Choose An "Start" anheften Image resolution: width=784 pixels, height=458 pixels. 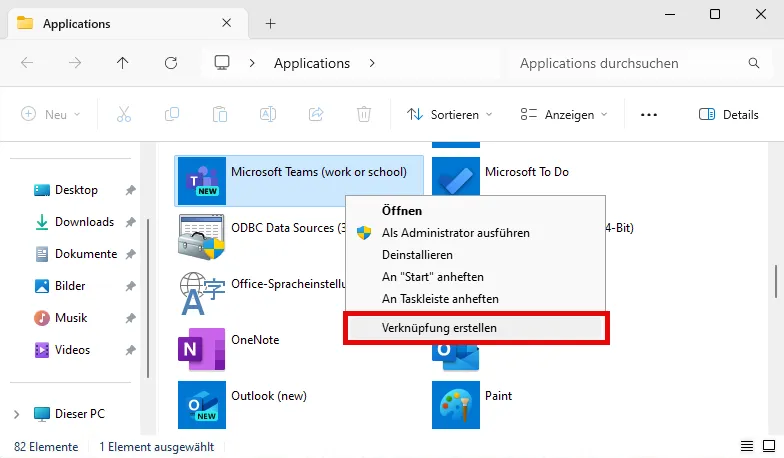[x=475, y=276]
